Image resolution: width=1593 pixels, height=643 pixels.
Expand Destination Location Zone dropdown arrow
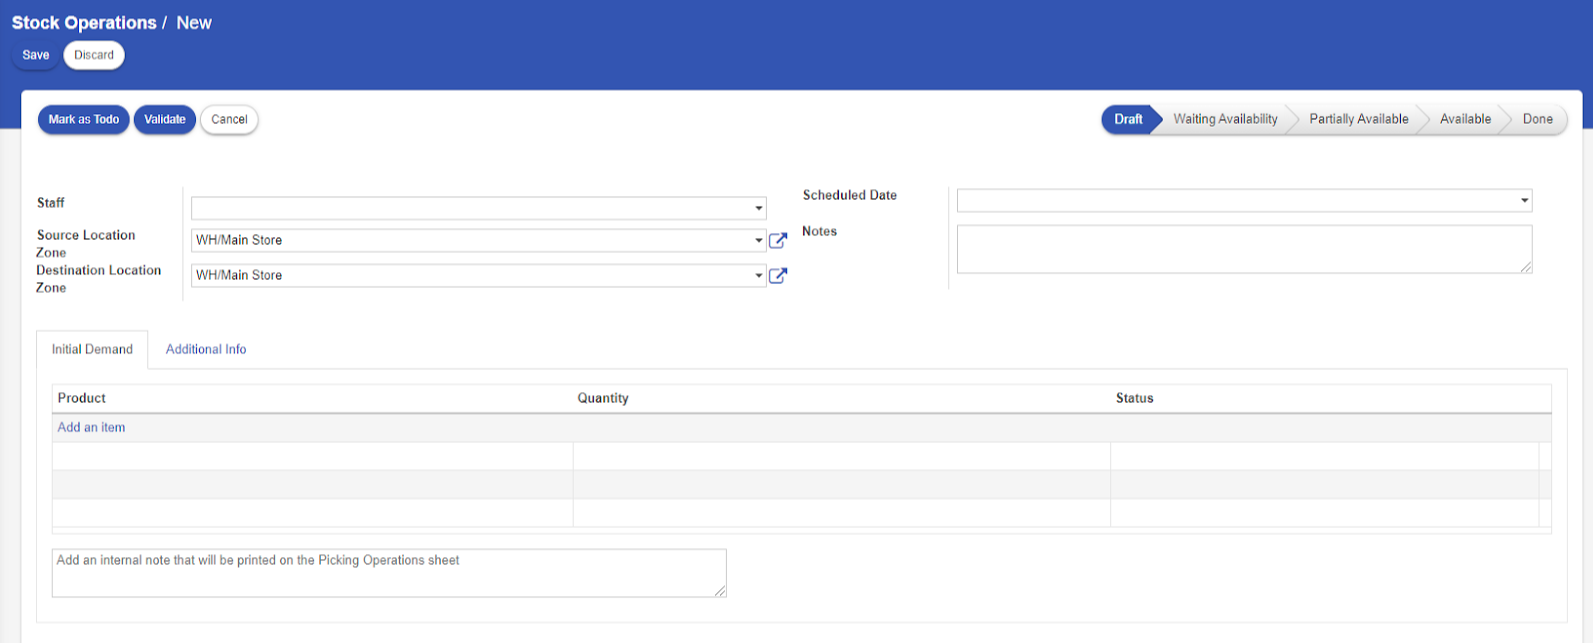(x=759, y=275)
